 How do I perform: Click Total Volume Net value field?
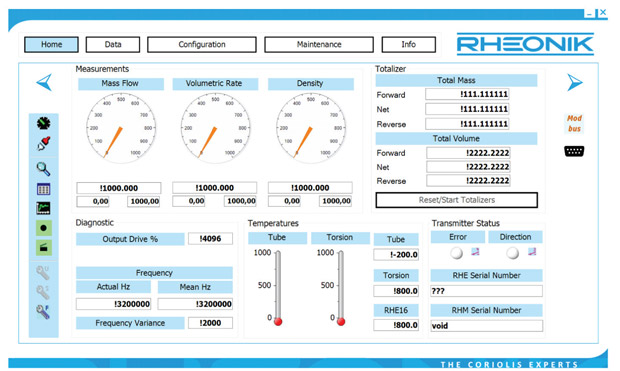pyautogui.click(x=468, y=167)
